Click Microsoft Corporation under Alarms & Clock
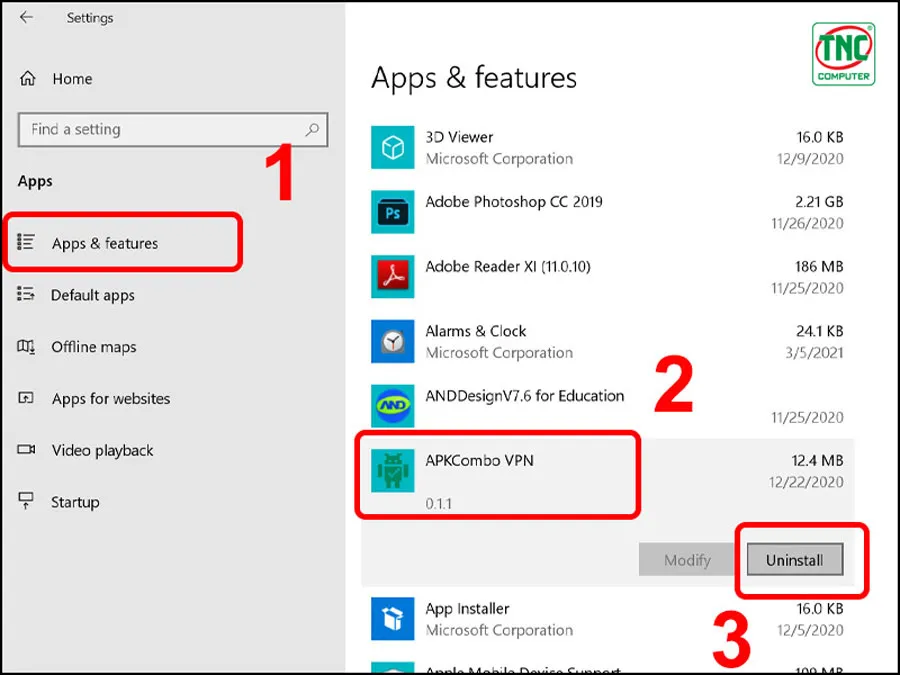The width and height of the screenshot is (900, 675). [x=499, y=352]
